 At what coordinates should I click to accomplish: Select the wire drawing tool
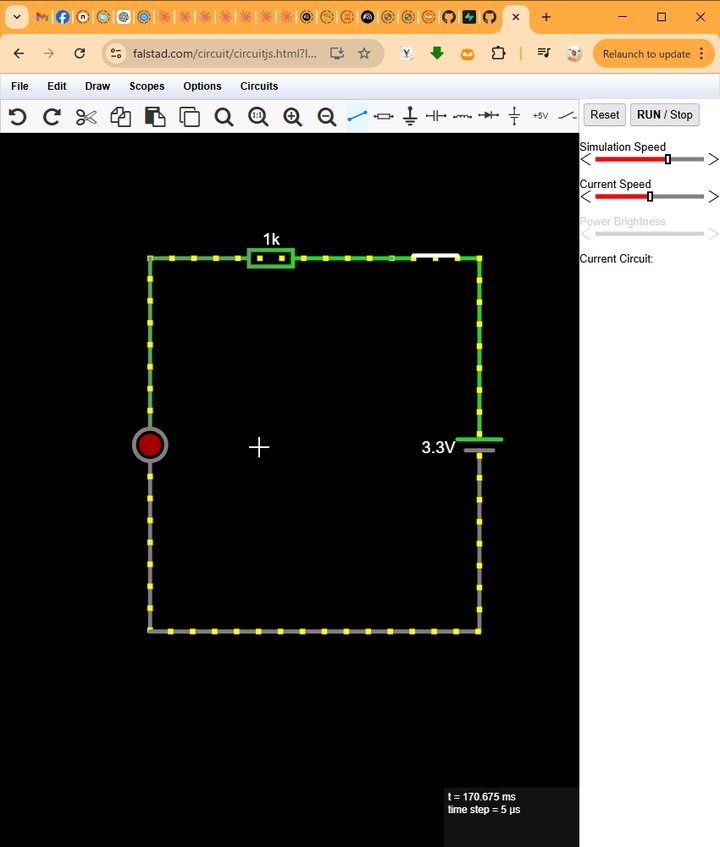tap(357, 116)
